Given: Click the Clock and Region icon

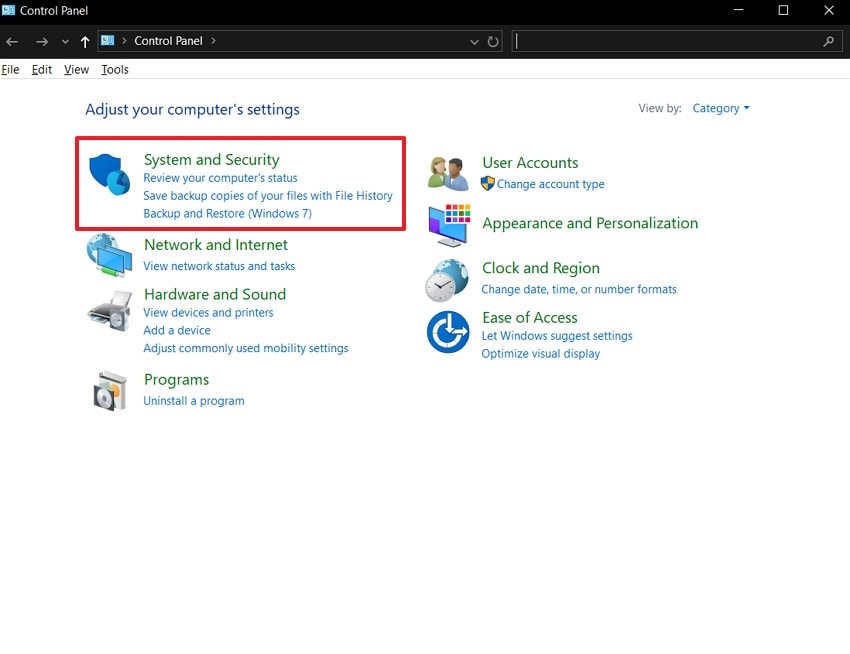Looking at the screenshot, I should [447, 280].
